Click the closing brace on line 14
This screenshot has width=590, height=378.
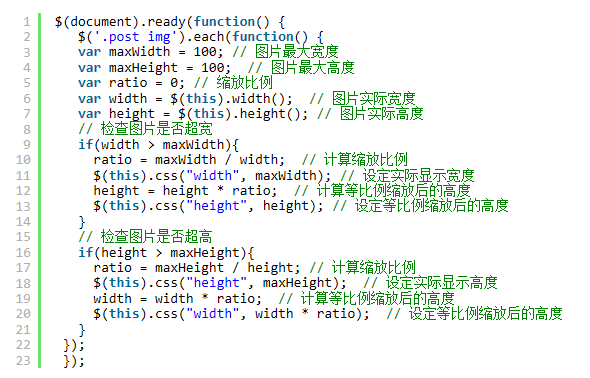(82, 222)
